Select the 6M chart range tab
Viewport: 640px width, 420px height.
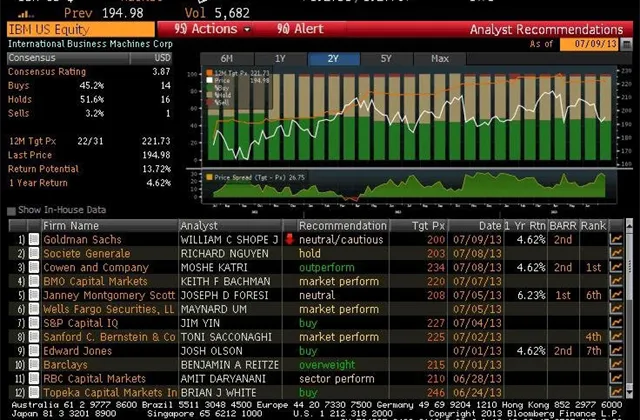(x=227, y=59)
